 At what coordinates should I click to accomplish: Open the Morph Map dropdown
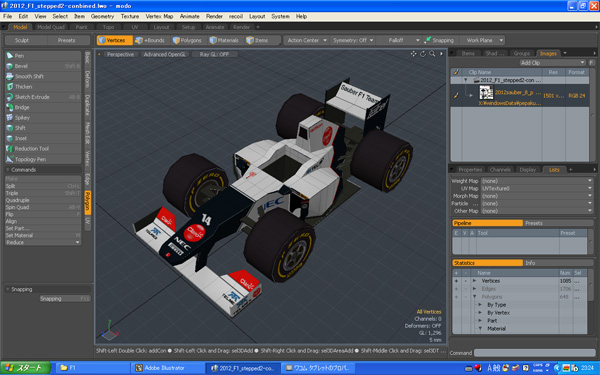pyautogui.click(x=537, y=196)
